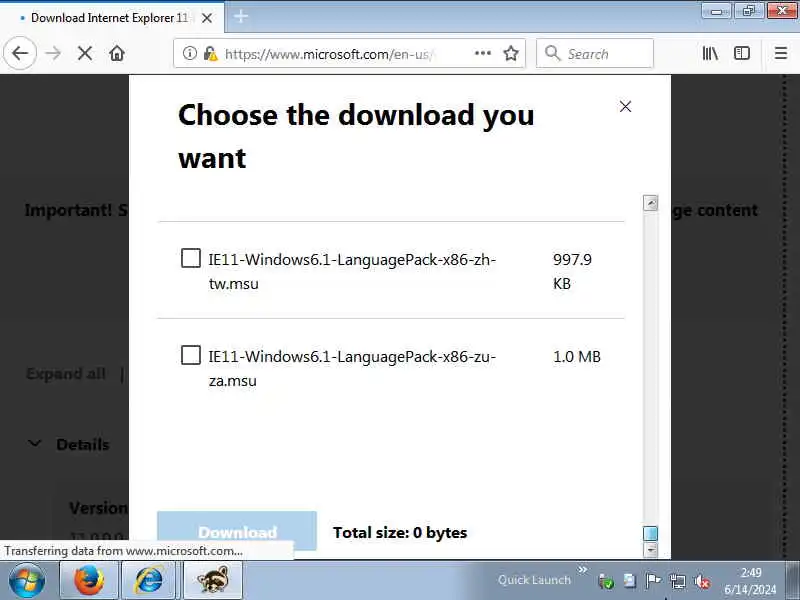Click the dialog scrollbar up arrow

click(651, 203)
